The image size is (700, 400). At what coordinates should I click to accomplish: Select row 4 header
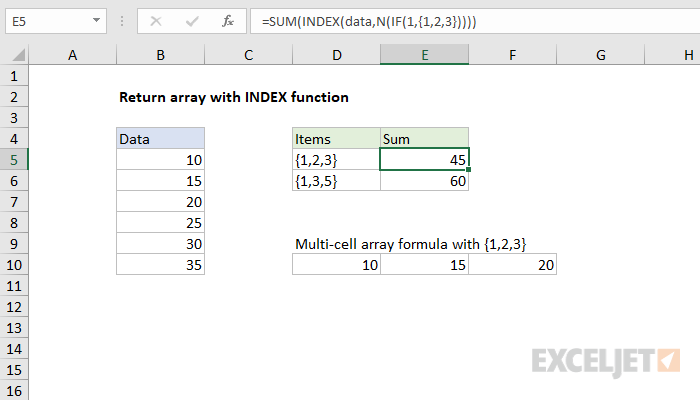[14, 139]
